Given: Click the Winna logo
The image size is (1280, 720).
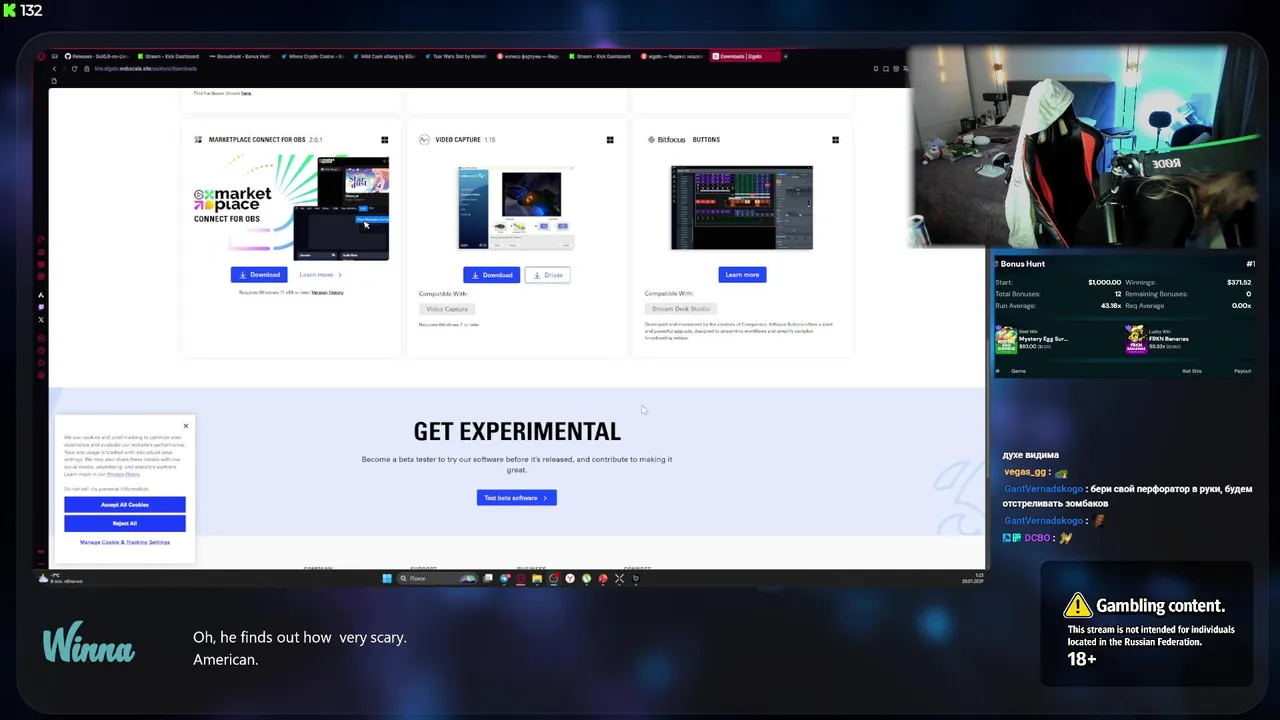Looking at the screenshot, I should 88,642.
